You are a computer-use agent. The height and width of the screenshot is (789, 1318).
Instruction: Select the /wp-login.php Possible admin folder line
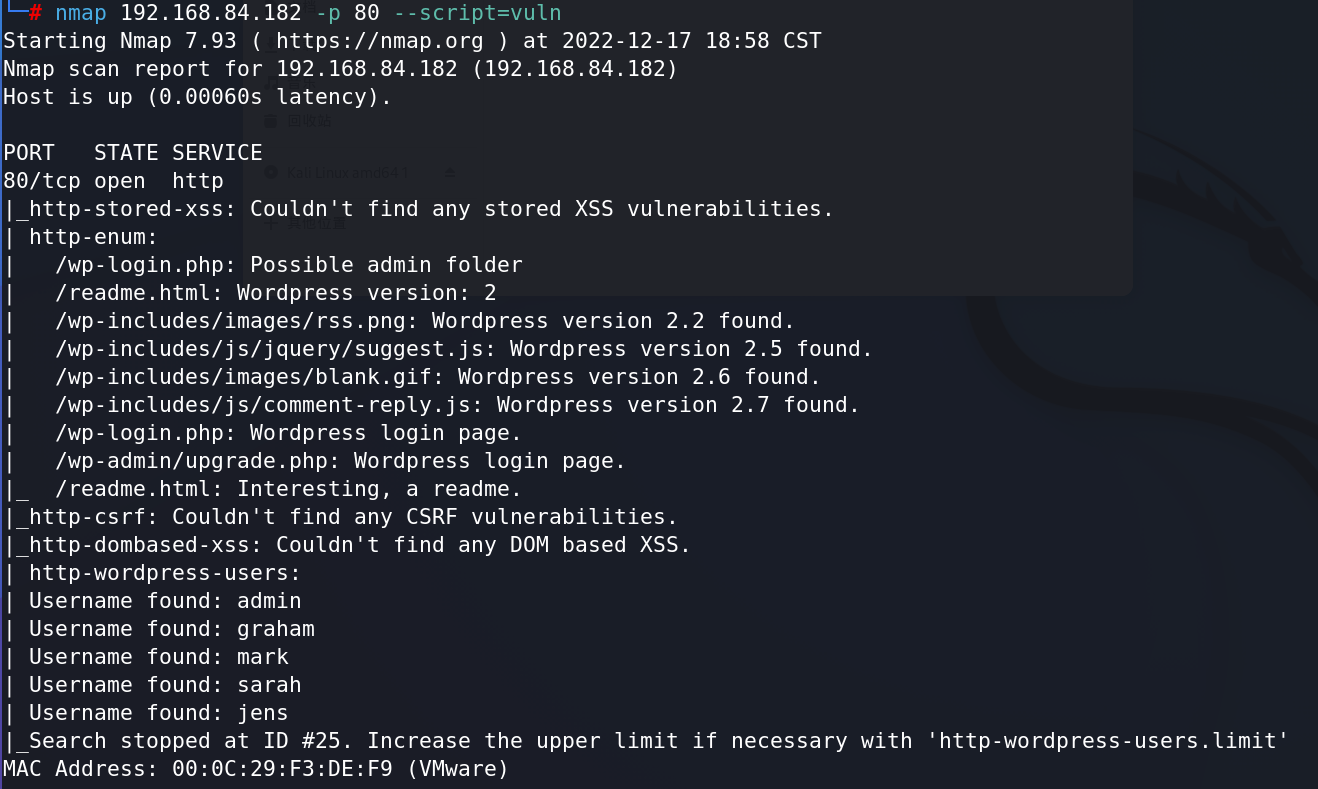pos(289,265)
